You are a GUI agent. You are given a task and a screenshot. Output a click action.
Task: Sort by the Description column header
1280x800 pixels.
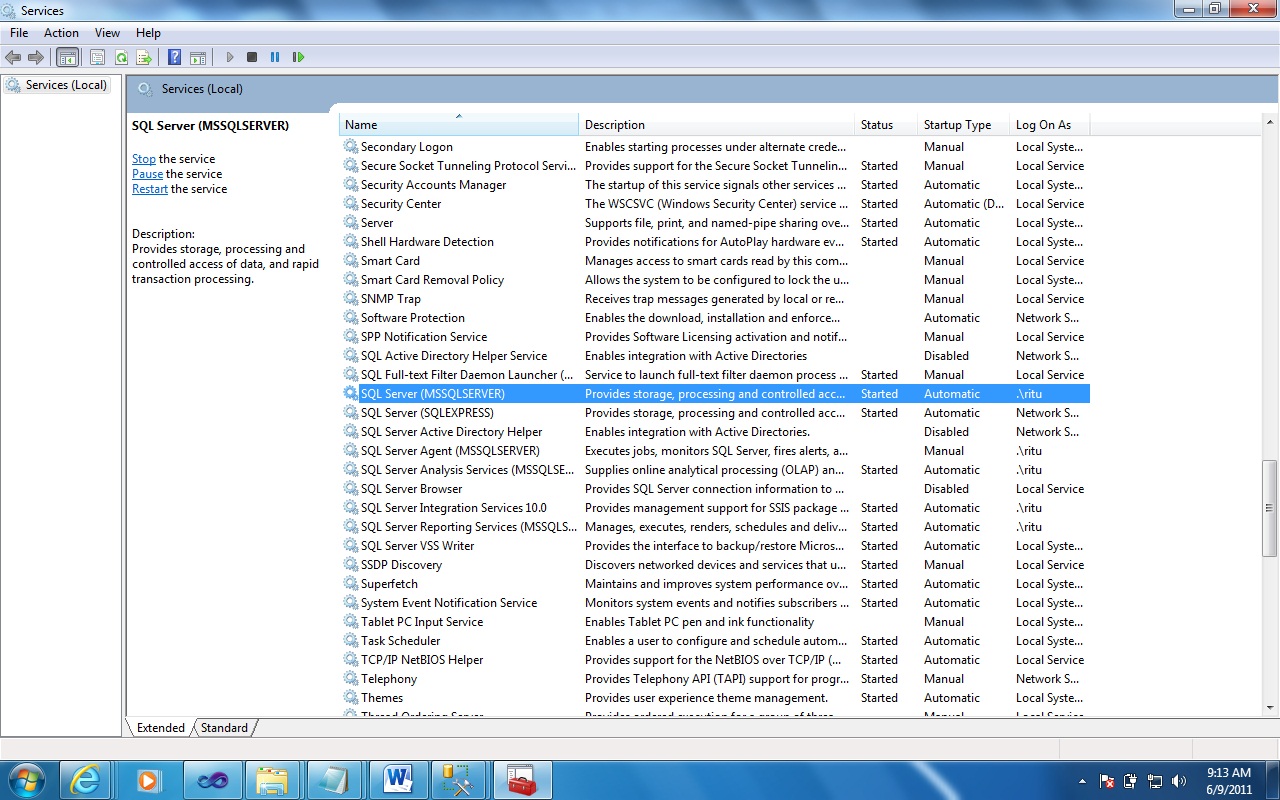pos(717,125)
